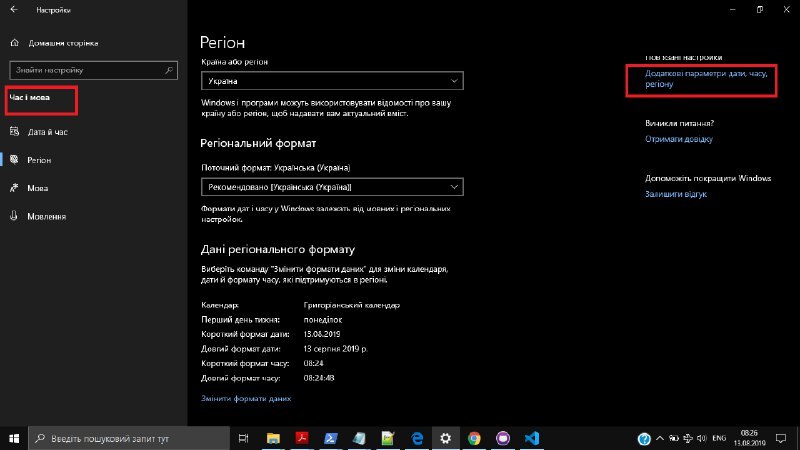The height and width of the screenshot is (450, 800).
Task: Click the taskbar search box
Action: click(x=129, y=438)
